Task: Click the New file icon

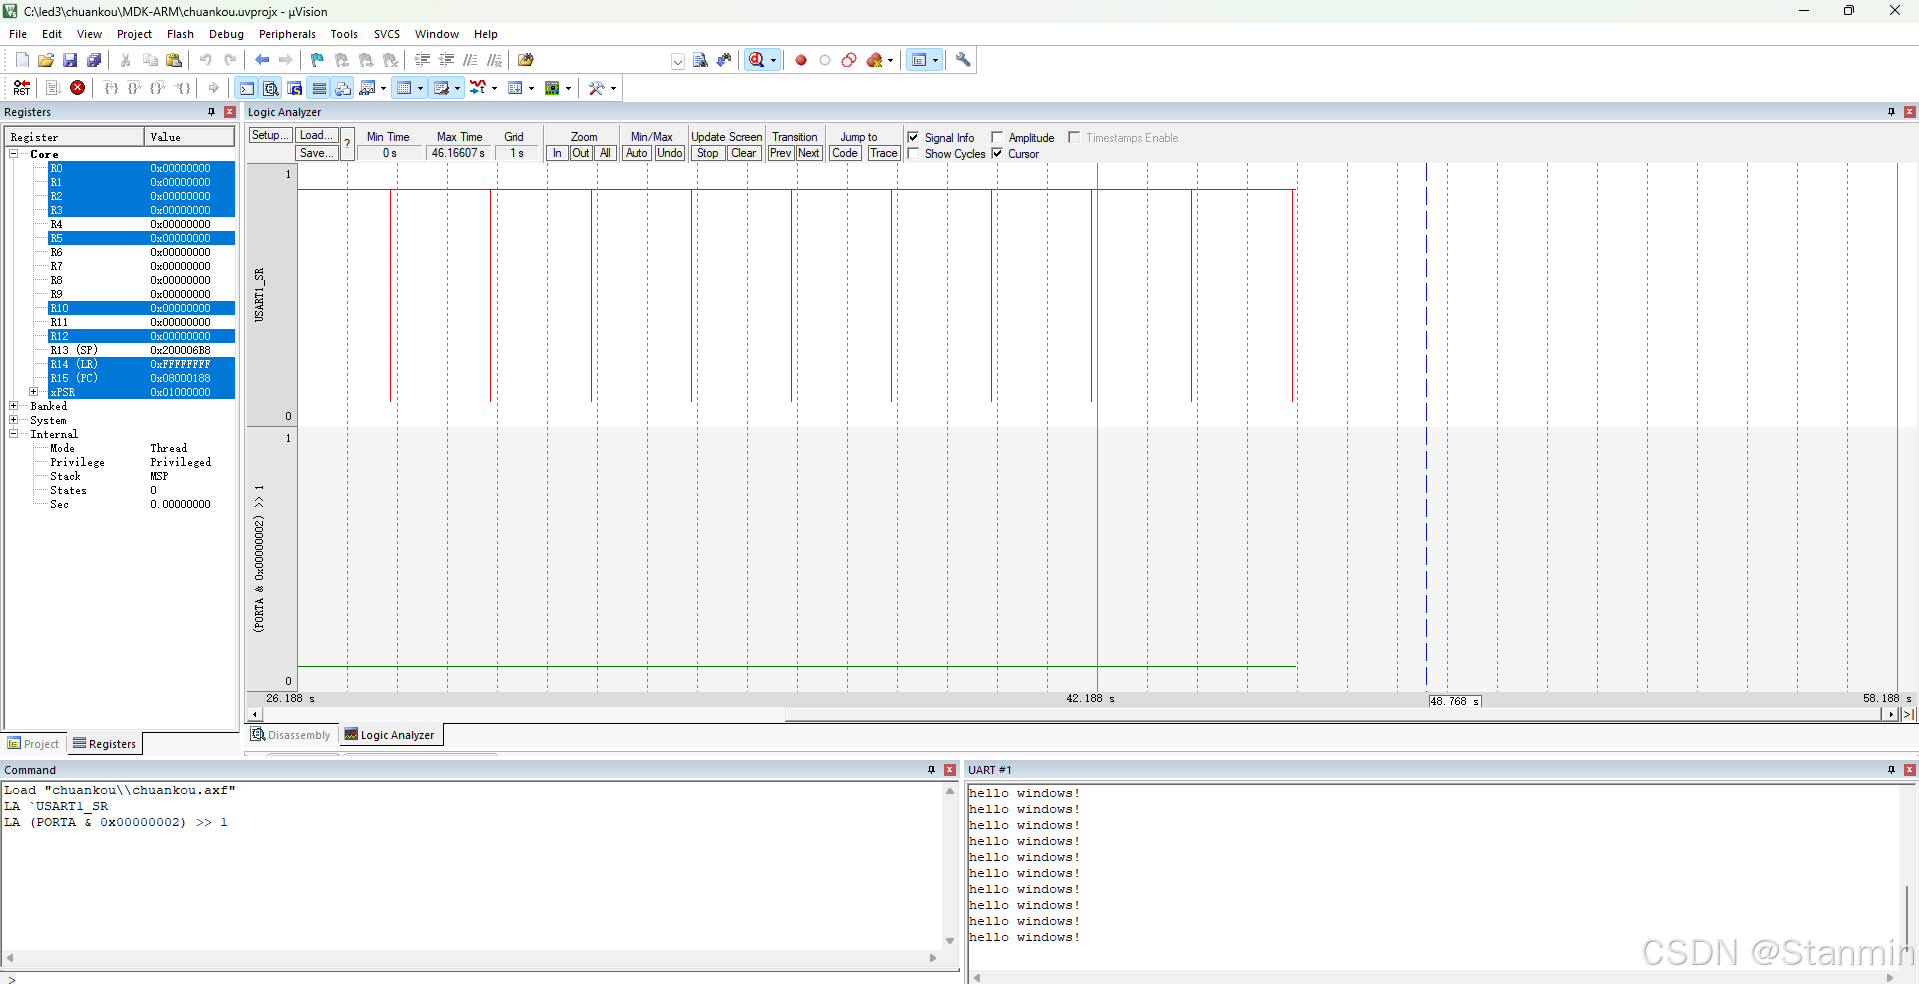Action: pyautogui.click(x=22, y=60)
